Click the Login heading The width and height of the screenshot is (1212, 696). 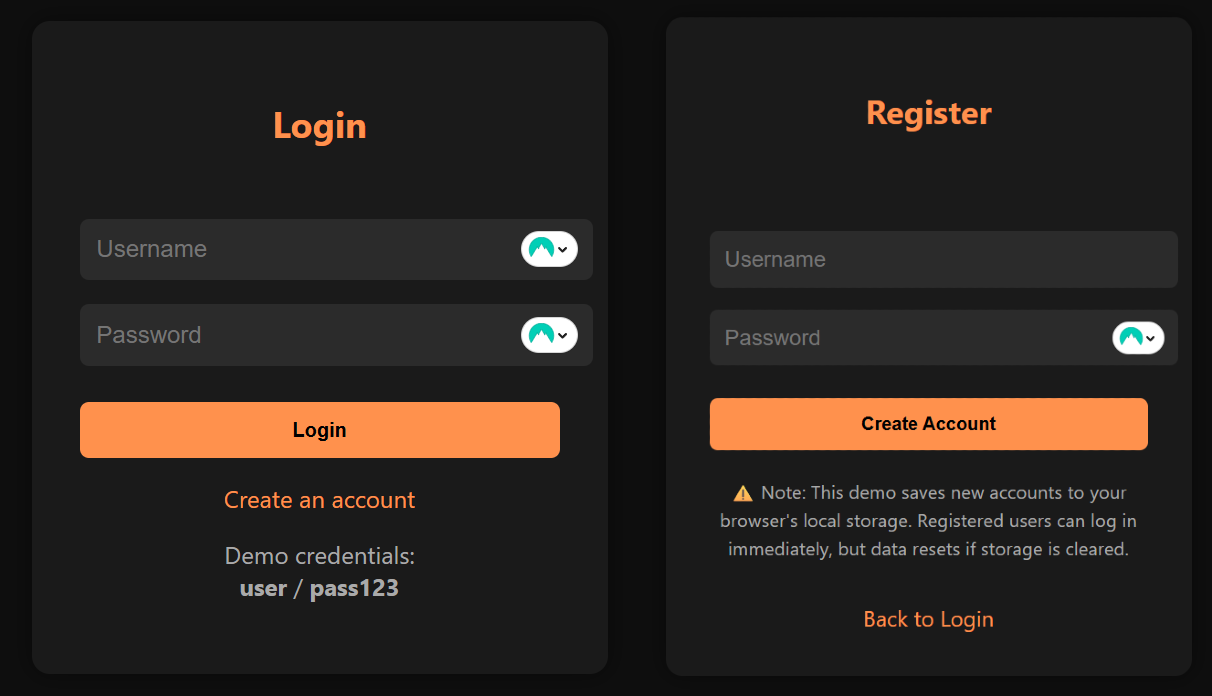(x=319, y=125)
